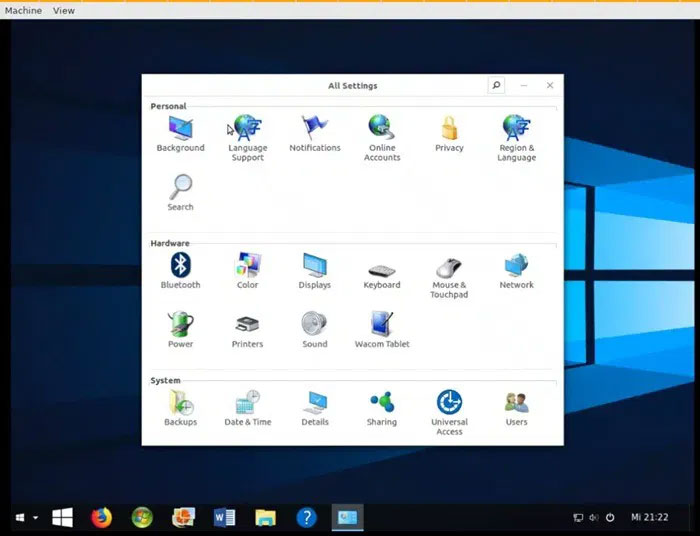Open the clock showing Mi 21:22
The image size is (700, 536).
[650, 517]
